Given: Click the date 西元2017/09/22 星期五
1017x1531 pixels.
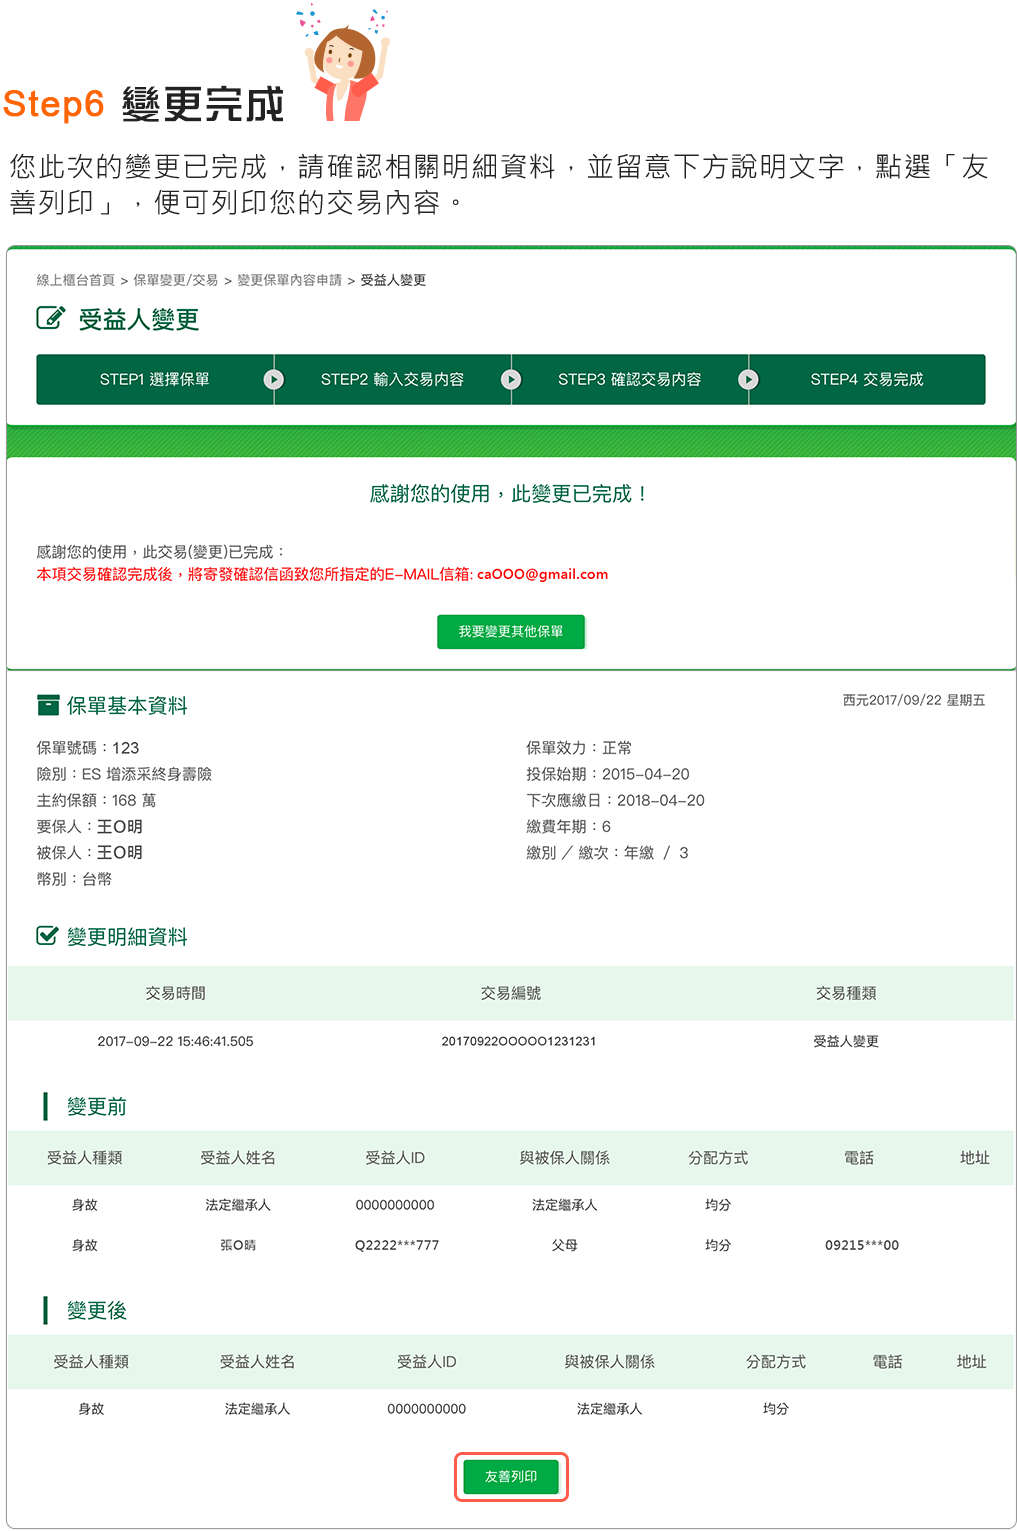Looking at the screenshot, I should click(914, 700).
